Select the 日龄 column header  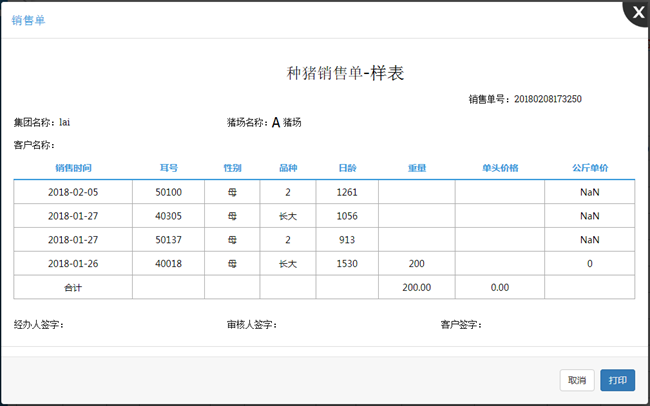(347, 168)
